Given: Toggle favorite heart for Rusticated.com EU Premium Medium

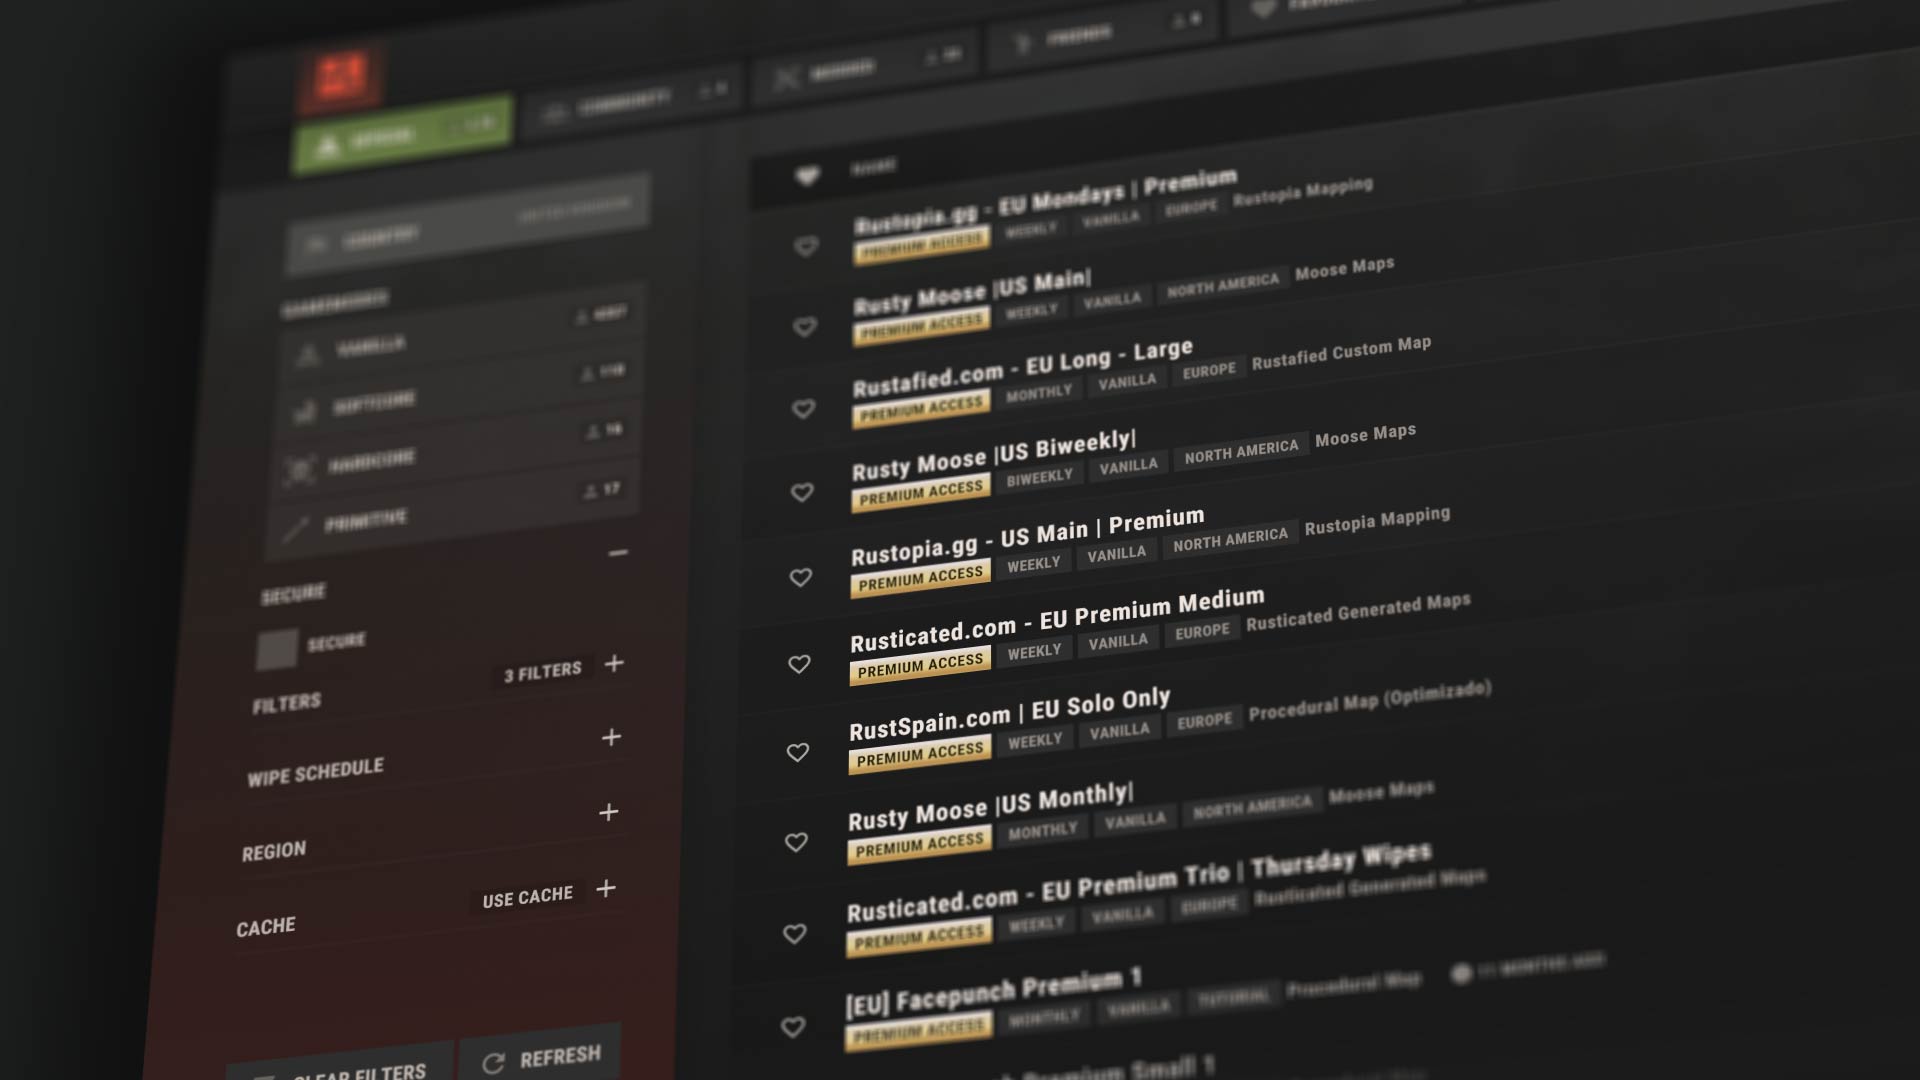Looking at the screenshot, I should [799, 664].
